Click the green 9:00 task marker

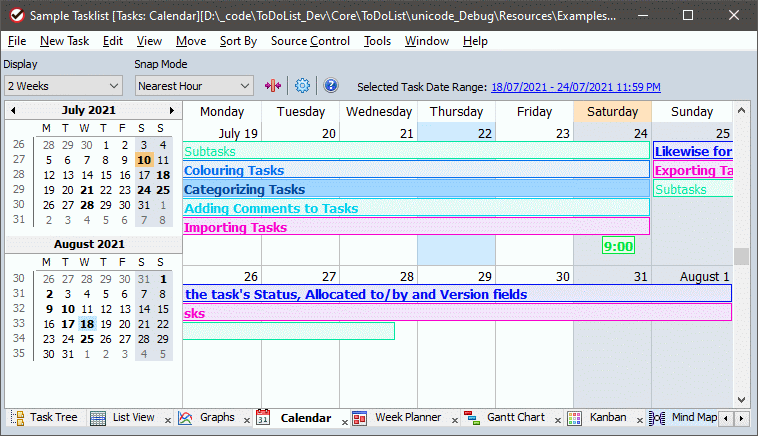coord(619,245)
